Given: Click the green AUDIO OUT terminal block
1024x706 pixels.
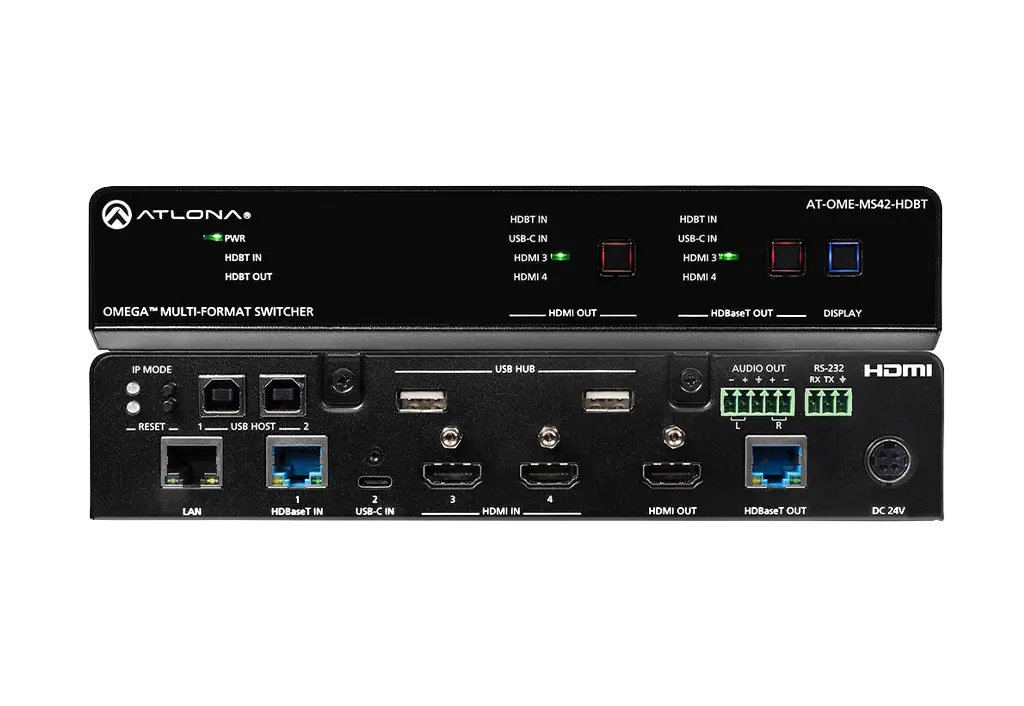Looking at the screenshot, I should 758,402.
